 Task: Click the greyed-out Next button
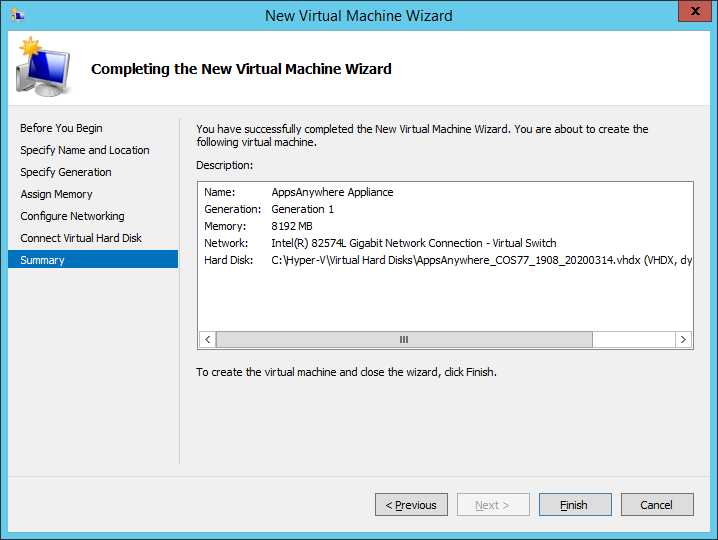pyautogui.click(x=493, y=505)
